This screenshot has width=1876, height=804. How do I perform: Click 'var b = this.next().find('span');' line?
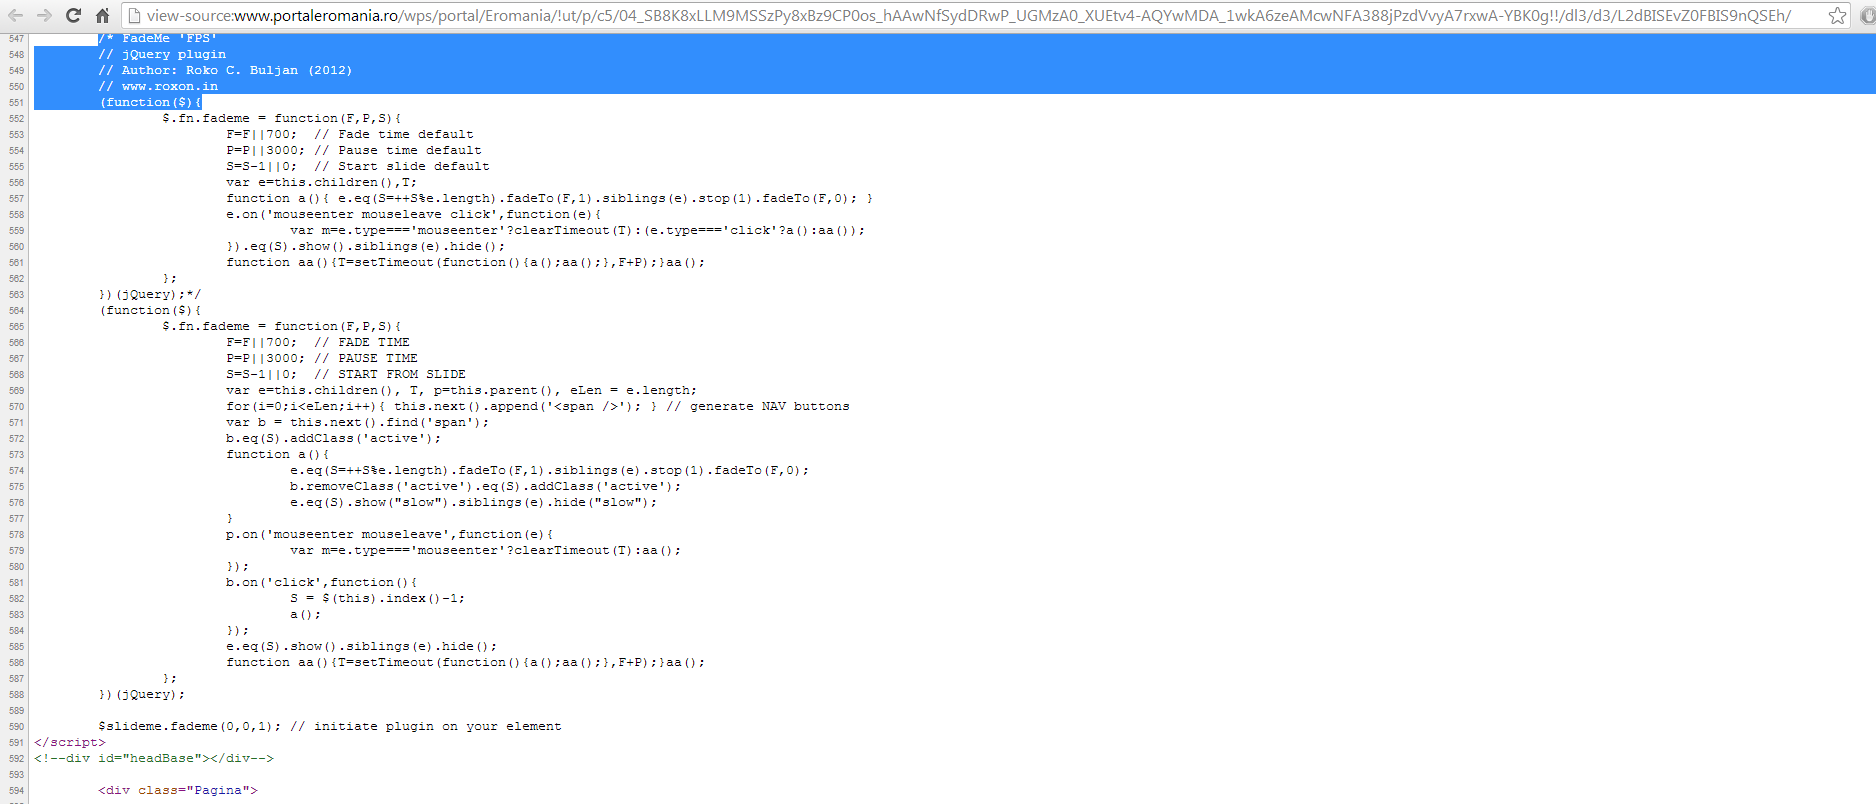click(x=358, y=422)
